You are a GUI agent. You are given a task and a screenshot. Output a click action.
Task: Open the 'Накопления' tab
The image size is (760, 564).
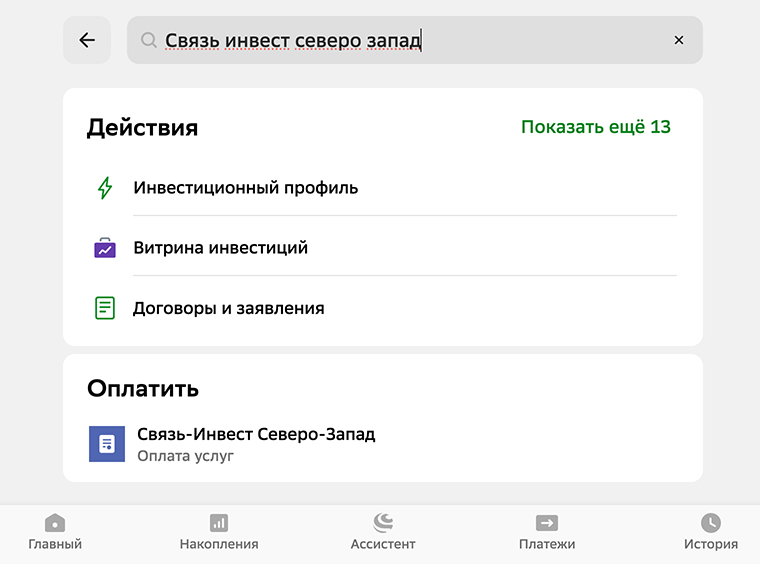[x=219, y=532]
